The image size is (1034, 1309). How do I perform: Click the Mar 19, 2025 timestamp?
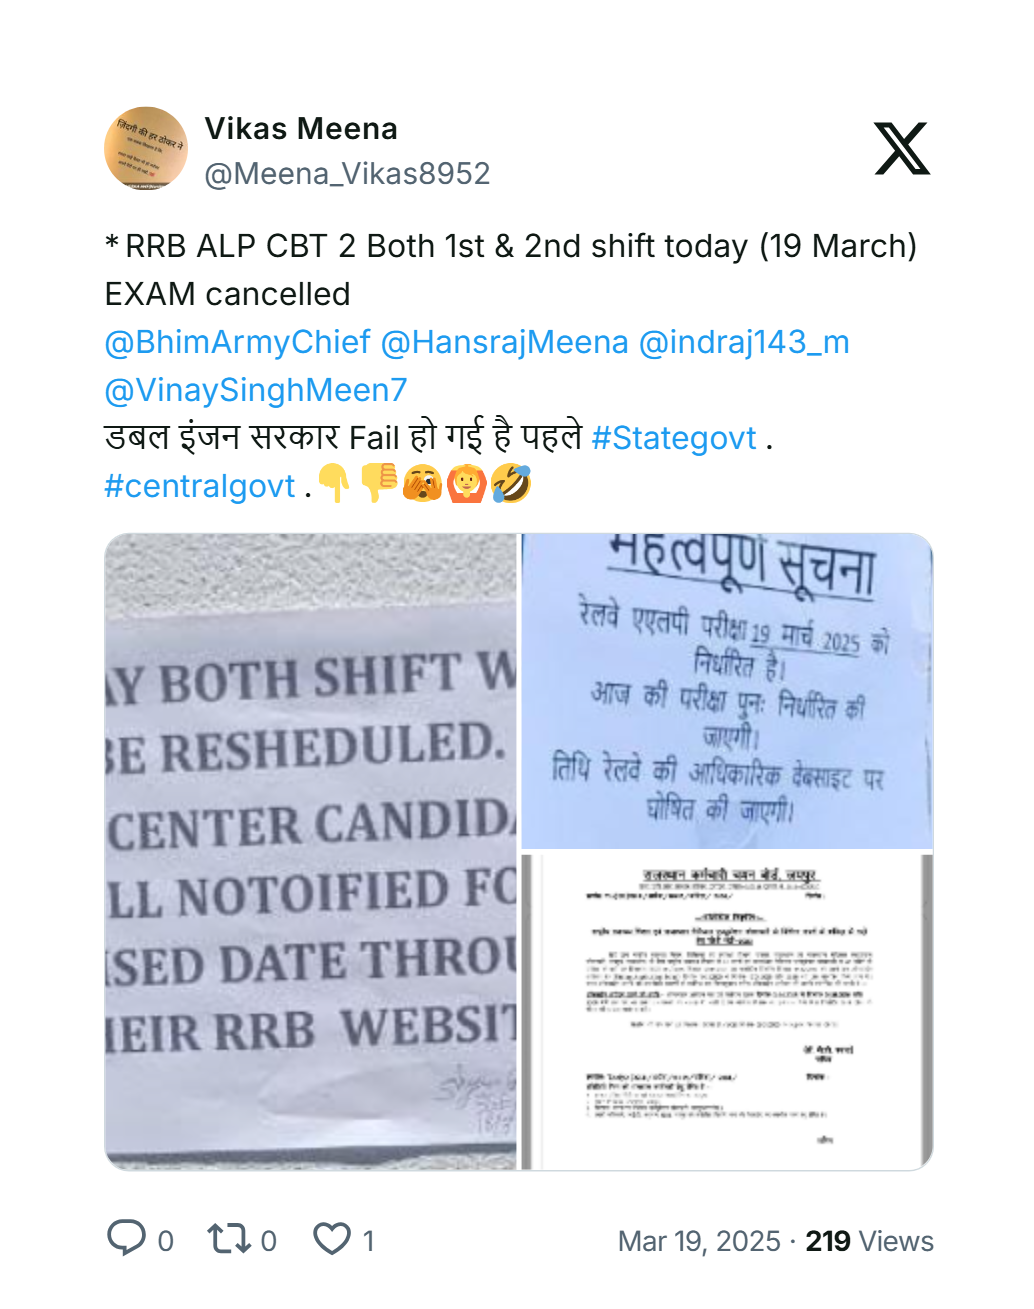point(699,1241)
